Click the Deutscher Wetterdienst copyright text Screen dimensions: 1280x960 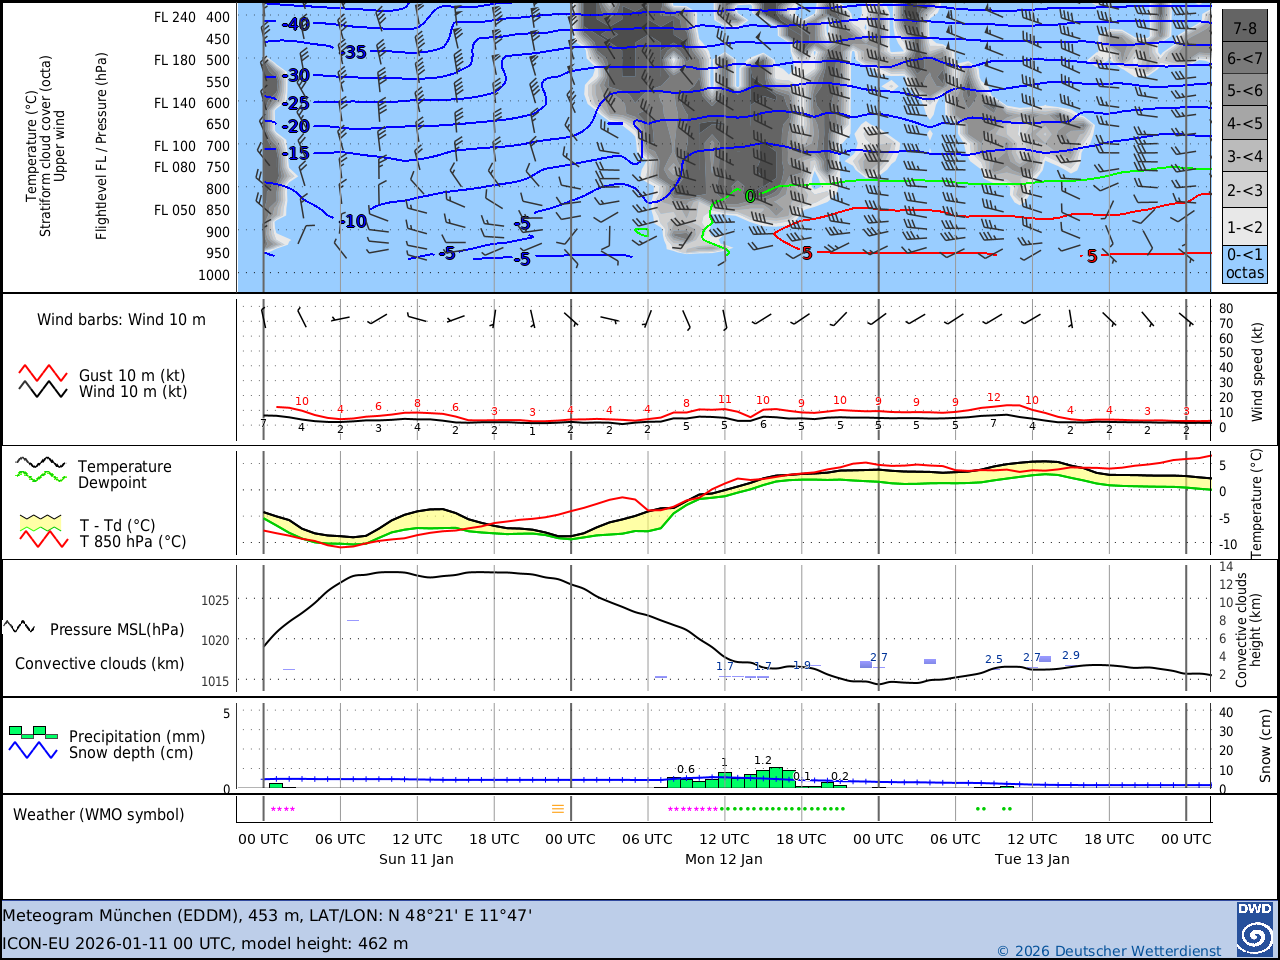[1109, 951]
